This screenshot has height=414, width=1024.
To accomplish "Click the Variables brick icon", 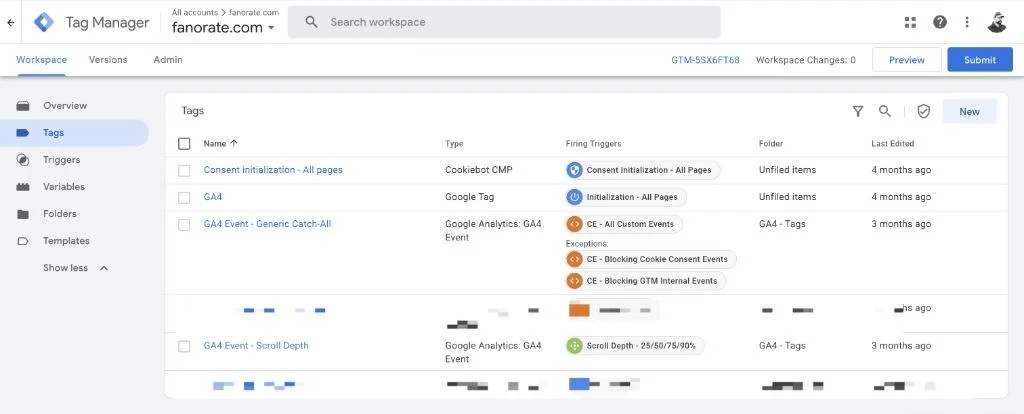I will pyautogui.click(x=23, y=187).
